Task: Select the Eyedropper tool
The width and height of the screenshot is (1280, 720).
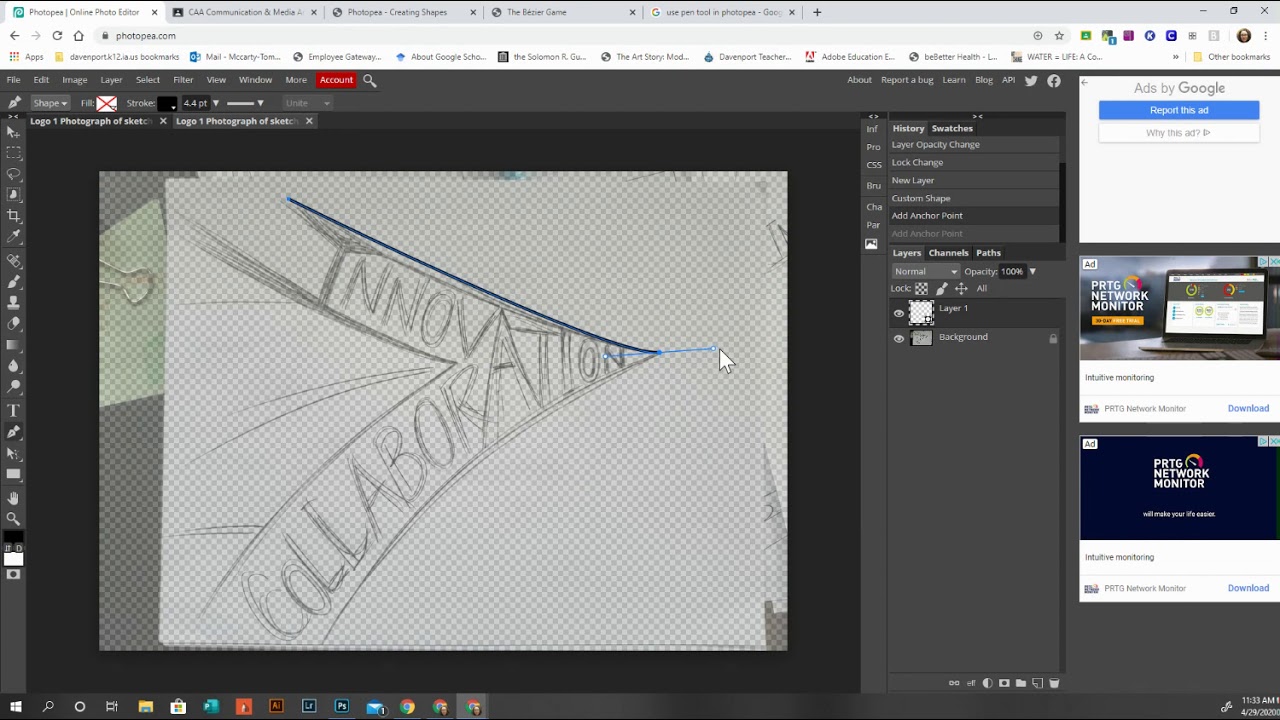Action: pos(13,237)
